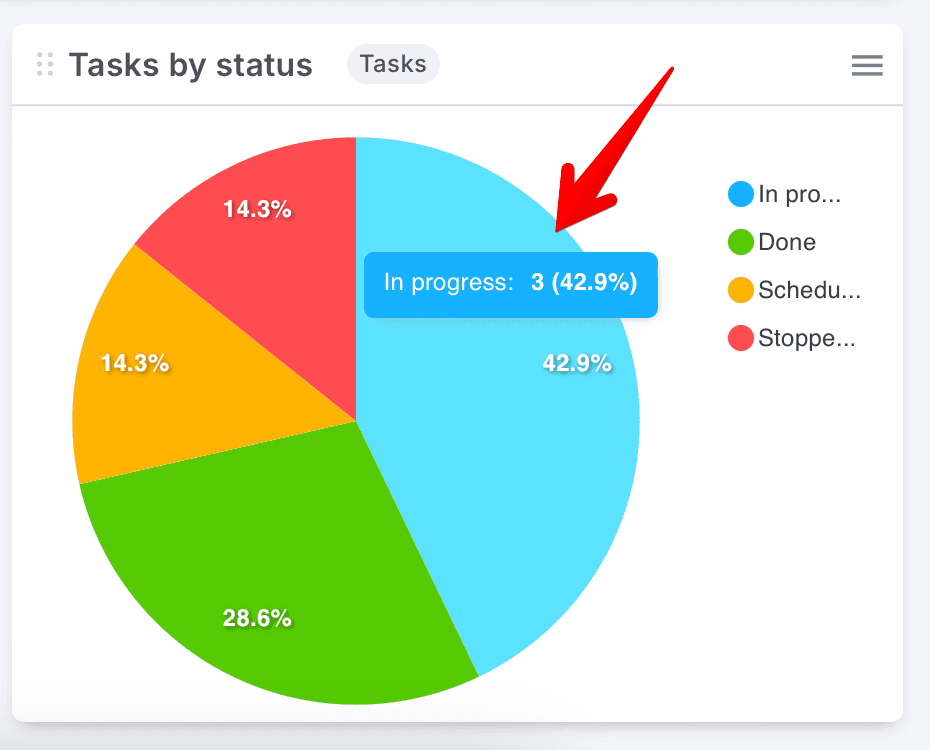Click the blue In progress legend dot

[x=740, y=194]
